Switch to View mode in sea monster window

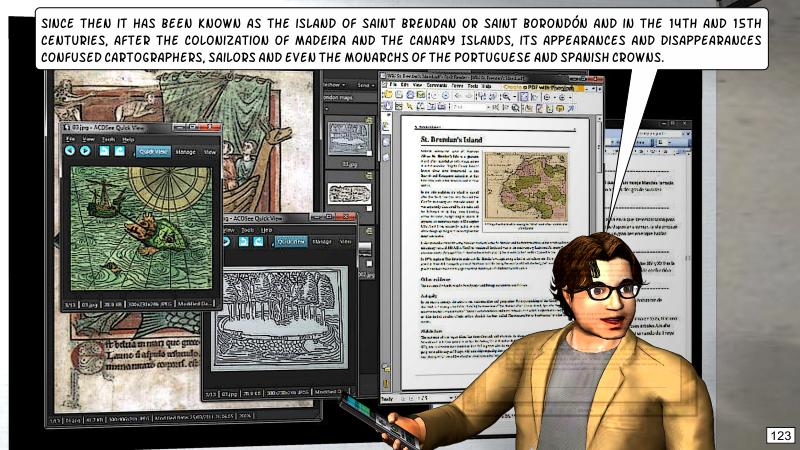(x=210, y=152)
